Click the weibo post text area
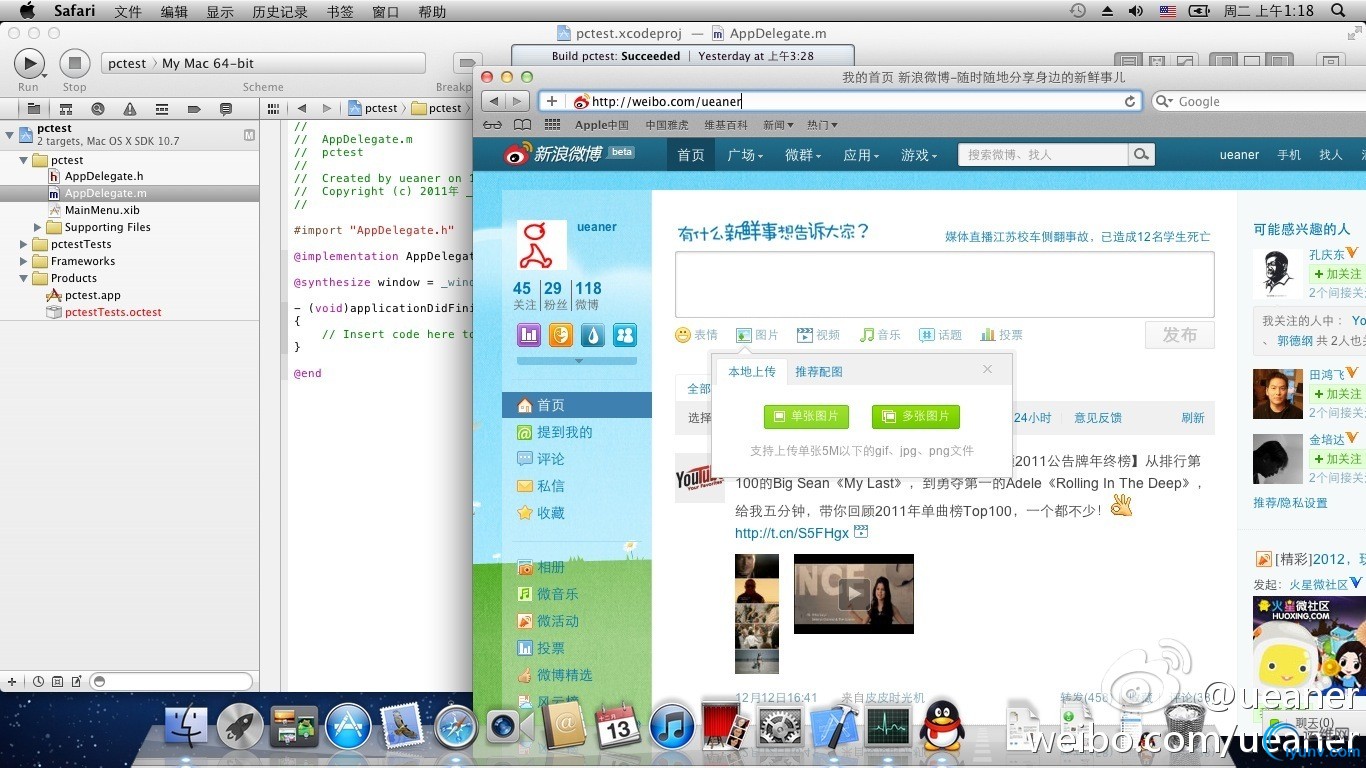The width and height of the screenshot is (1366, 768). [945, 284]
